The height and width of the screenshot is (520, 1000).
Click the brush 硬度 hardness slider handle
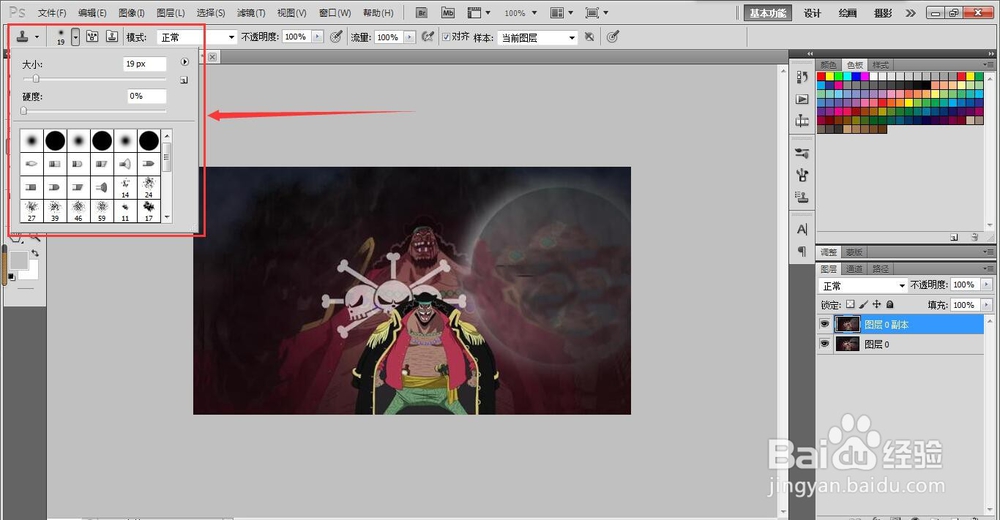[x=24, y=110]
